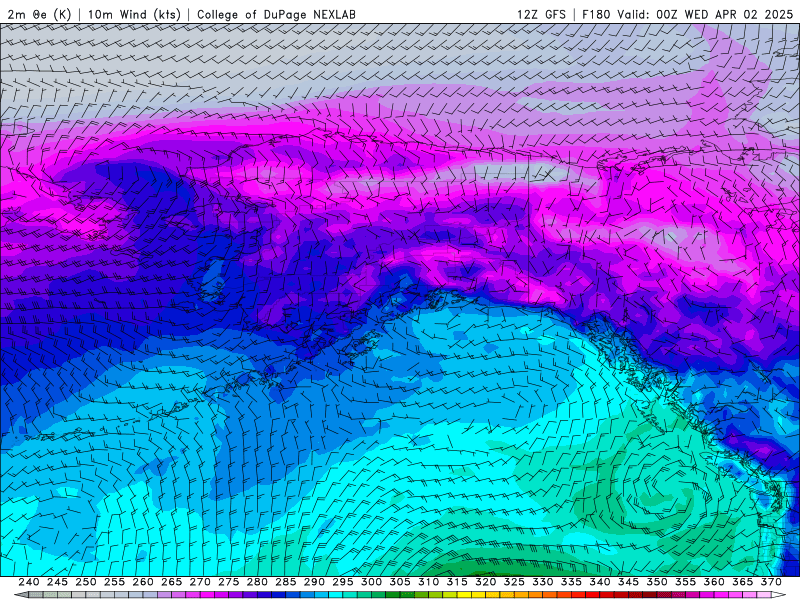Select the 290 value on the legend

point(314,582)
